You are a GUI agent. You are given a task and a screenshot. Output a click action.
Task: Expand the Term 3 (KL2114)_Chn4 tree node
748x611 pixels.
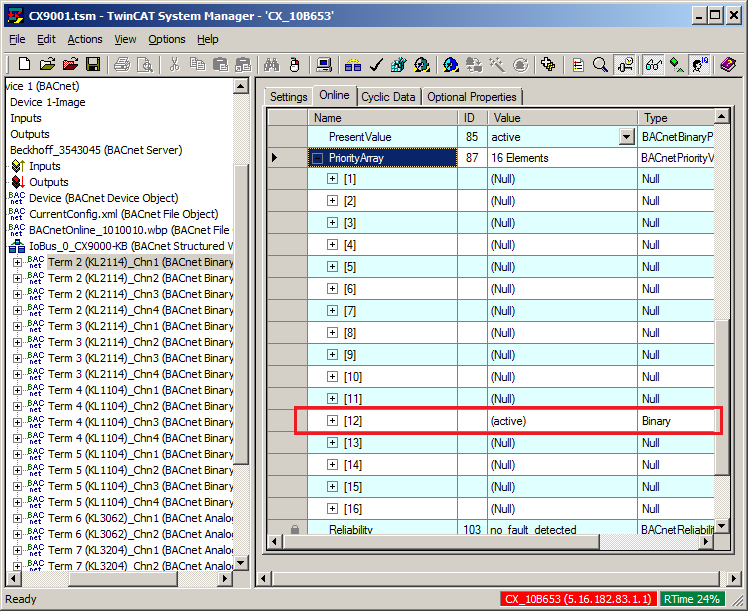pos(17,374)
